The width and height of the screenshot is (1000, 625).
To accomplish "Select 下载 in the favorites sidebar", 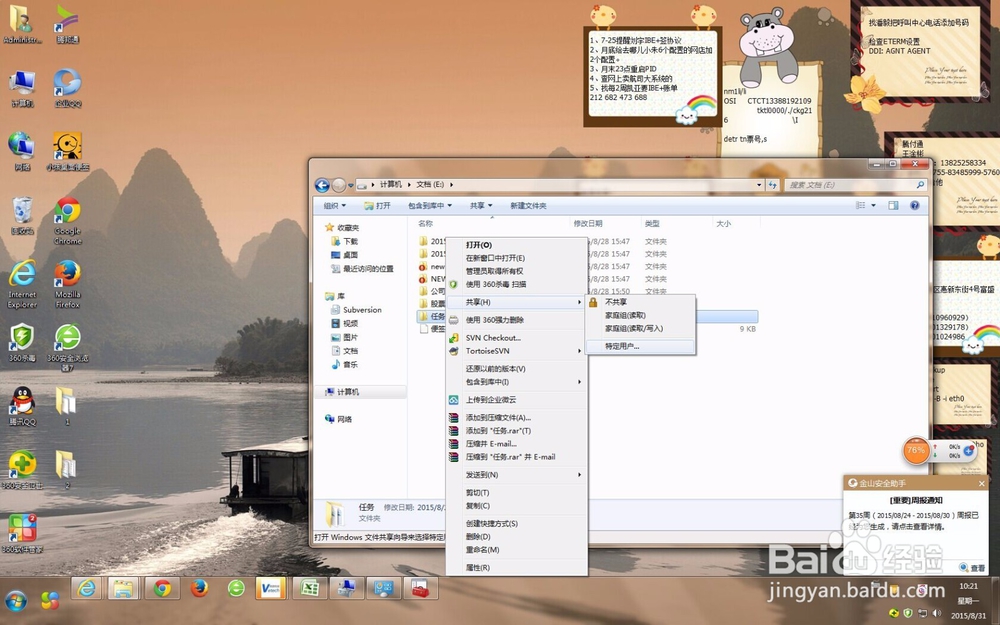I will click(350, 241).
